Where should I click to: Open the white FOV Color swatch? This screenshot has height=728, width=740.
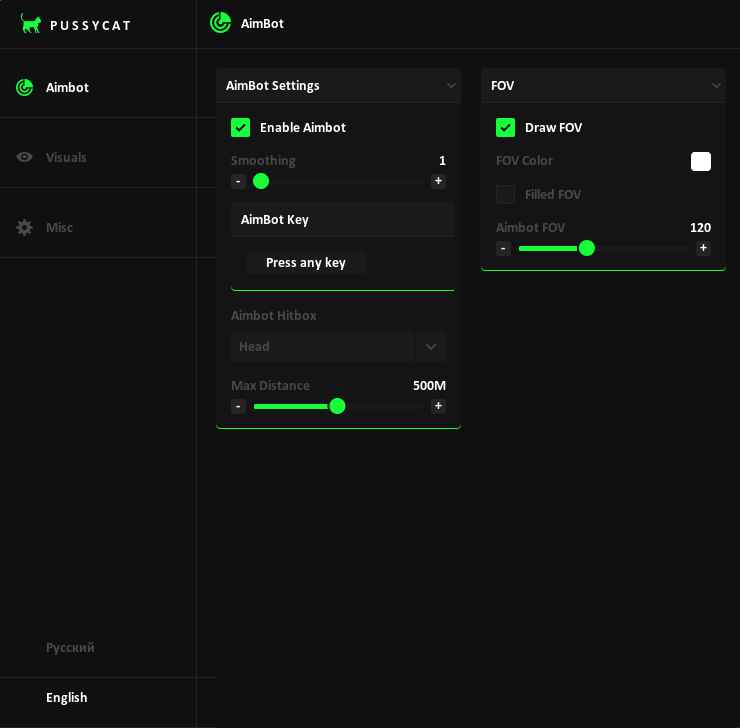coord(701,161)
